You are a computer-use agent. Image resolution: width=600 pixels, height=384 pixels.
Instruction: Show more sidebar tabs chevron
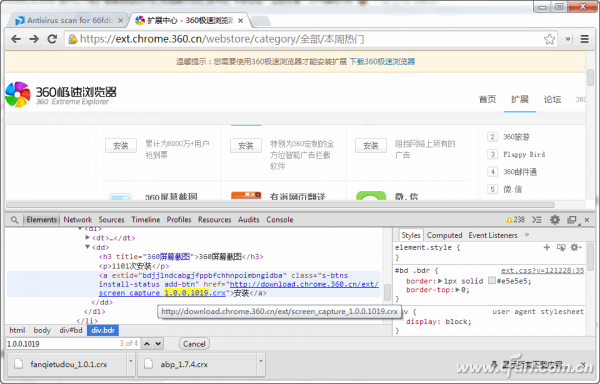coord(527,235)
